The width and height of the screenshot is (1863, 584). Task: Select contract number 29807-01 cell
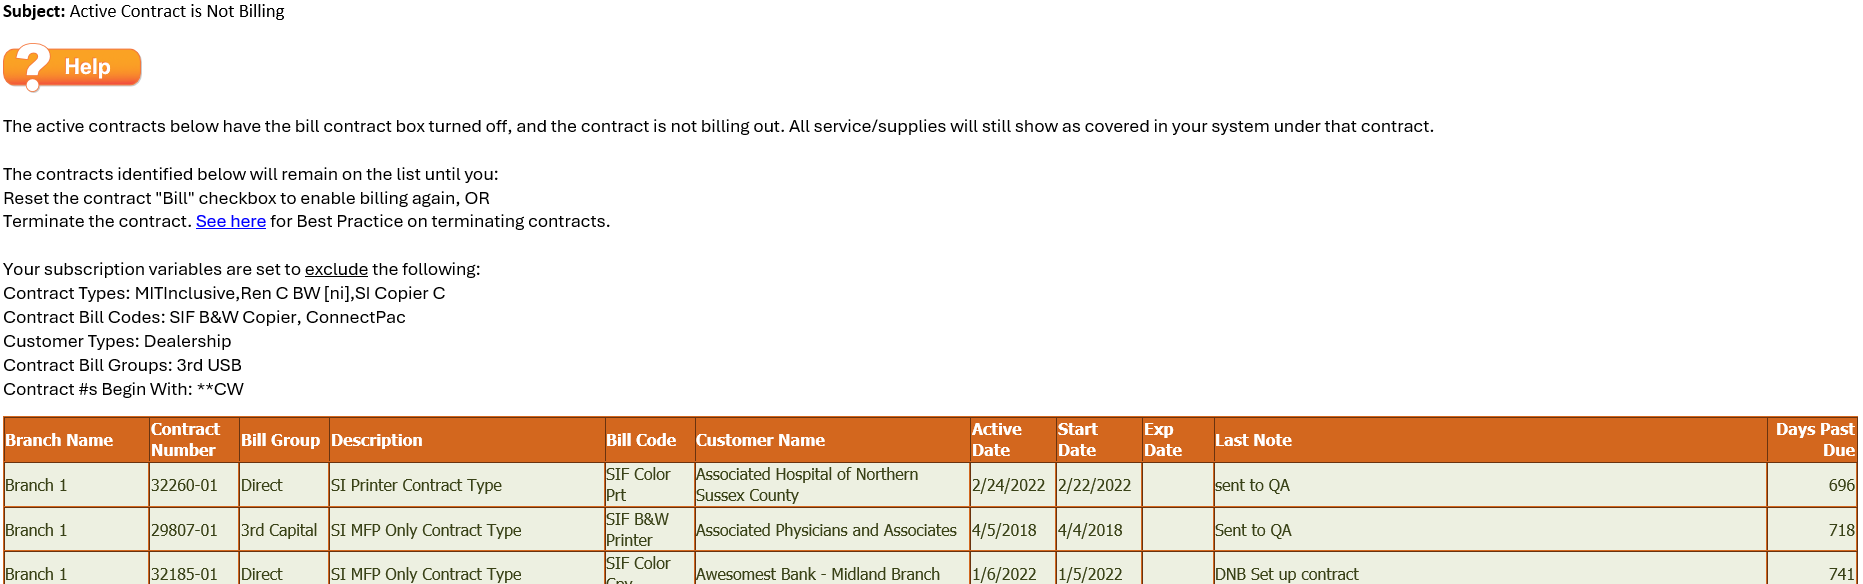click(x=194, y=530)
